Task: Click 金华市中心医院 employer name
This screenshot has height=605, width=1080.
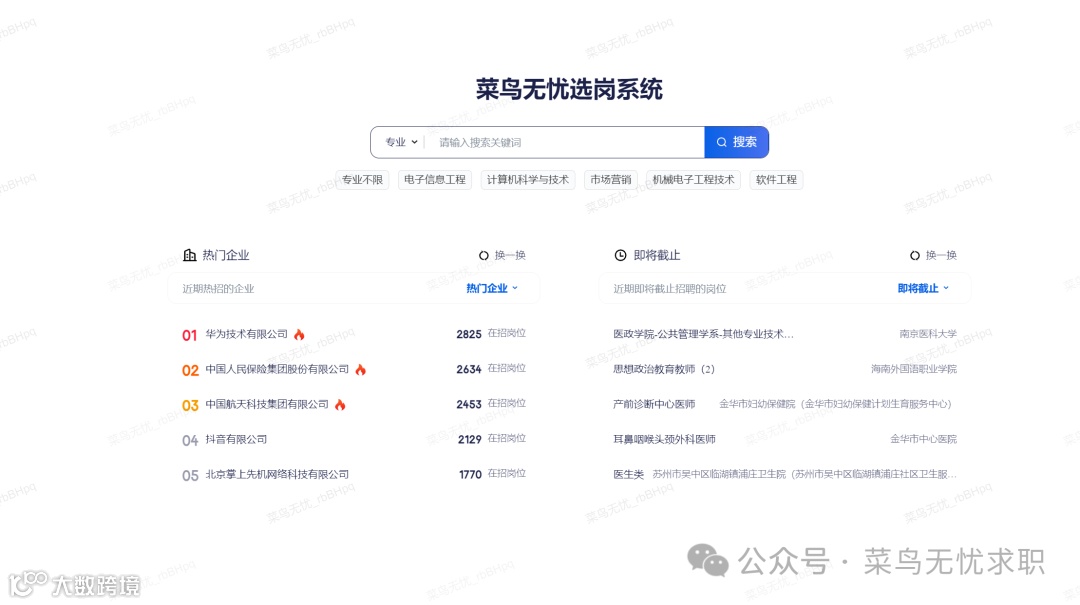Action: point(923,438)
